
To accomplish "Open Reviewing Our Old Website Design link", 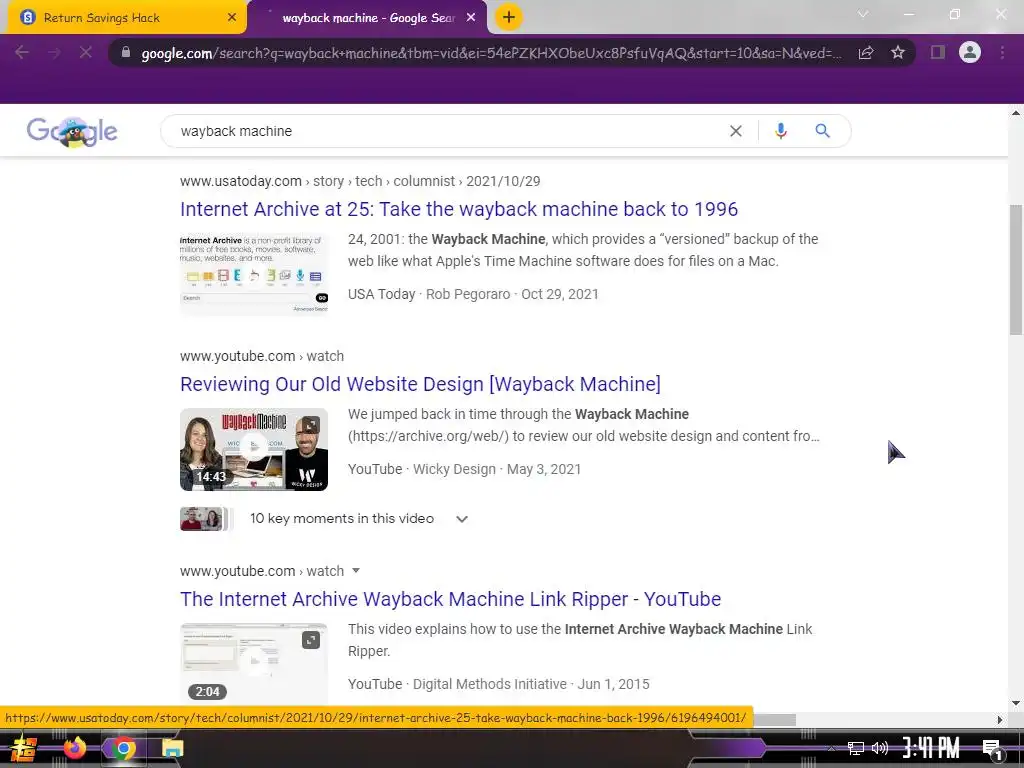I will (x=420, y=384).
